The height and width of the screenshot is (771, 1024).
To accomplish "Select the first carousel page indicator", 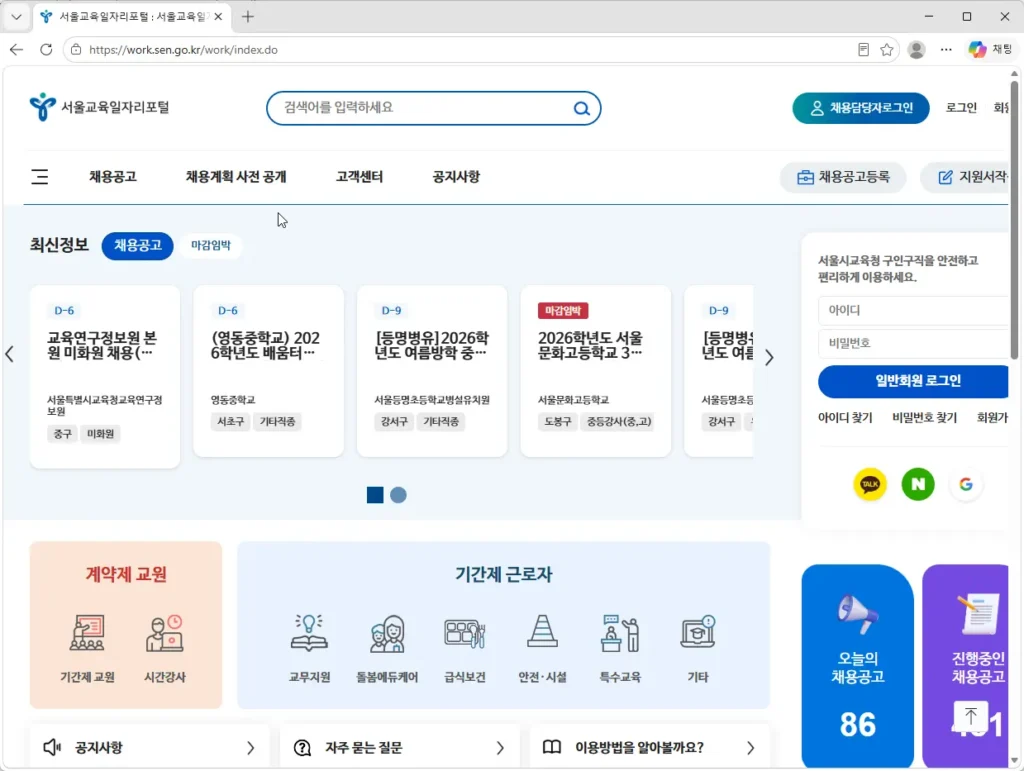I will pyautogui.click(x=375, y=495).
